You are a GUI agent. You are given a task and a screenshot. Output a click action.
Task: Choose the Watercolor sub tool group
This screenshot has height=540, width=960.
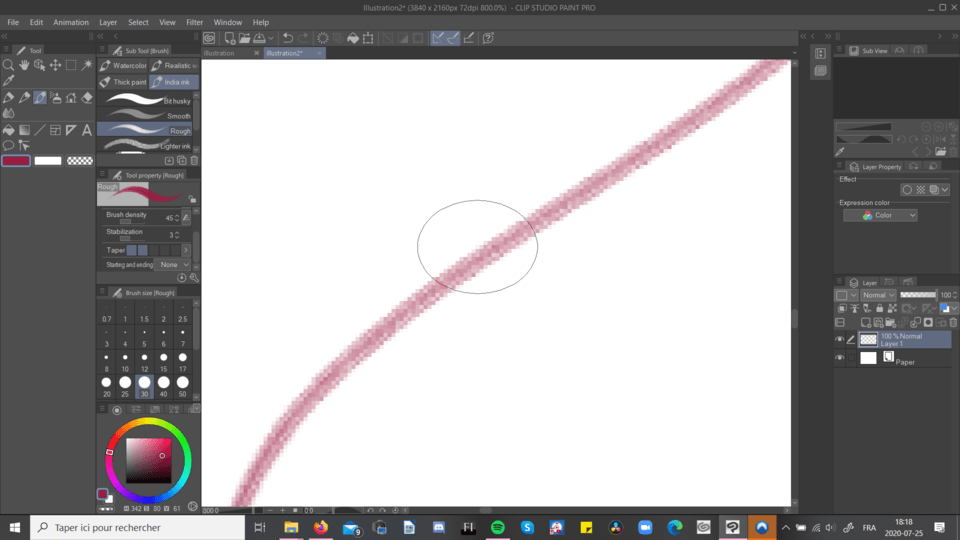point(123,66)
